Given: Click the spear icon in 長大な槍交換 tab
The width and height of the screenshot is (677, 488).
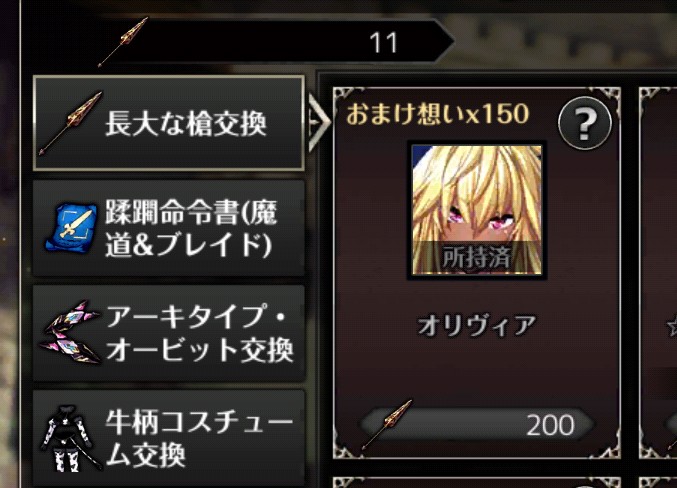Looking at the screenshot, I should click(x=70, y=123).
